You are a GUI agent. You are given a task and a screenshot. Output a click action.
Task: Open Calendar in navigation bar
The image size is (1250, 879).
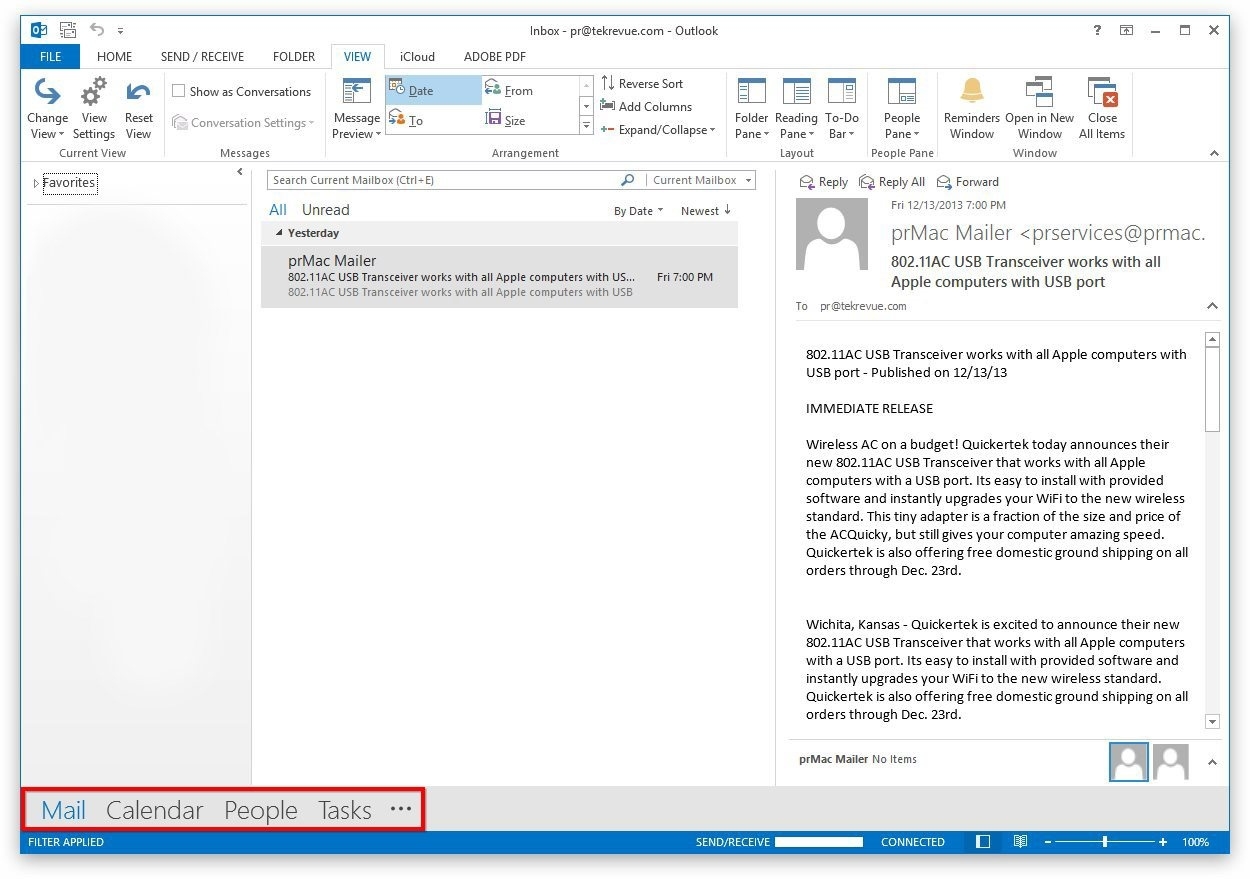tap(154, 810)
